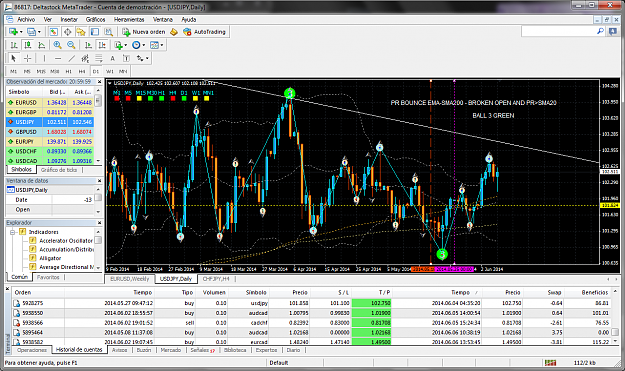The height and width of the screenshot is (371, 625).
Task: Open the Market Watch window toggle icon
Action: tap(53, 32)
